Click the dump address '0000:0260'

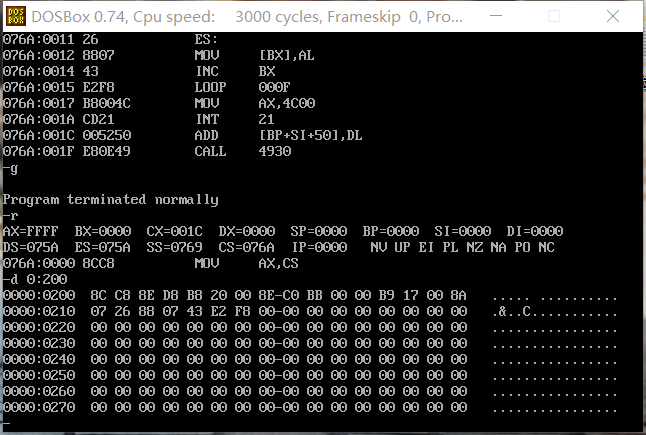pos(39,391)
